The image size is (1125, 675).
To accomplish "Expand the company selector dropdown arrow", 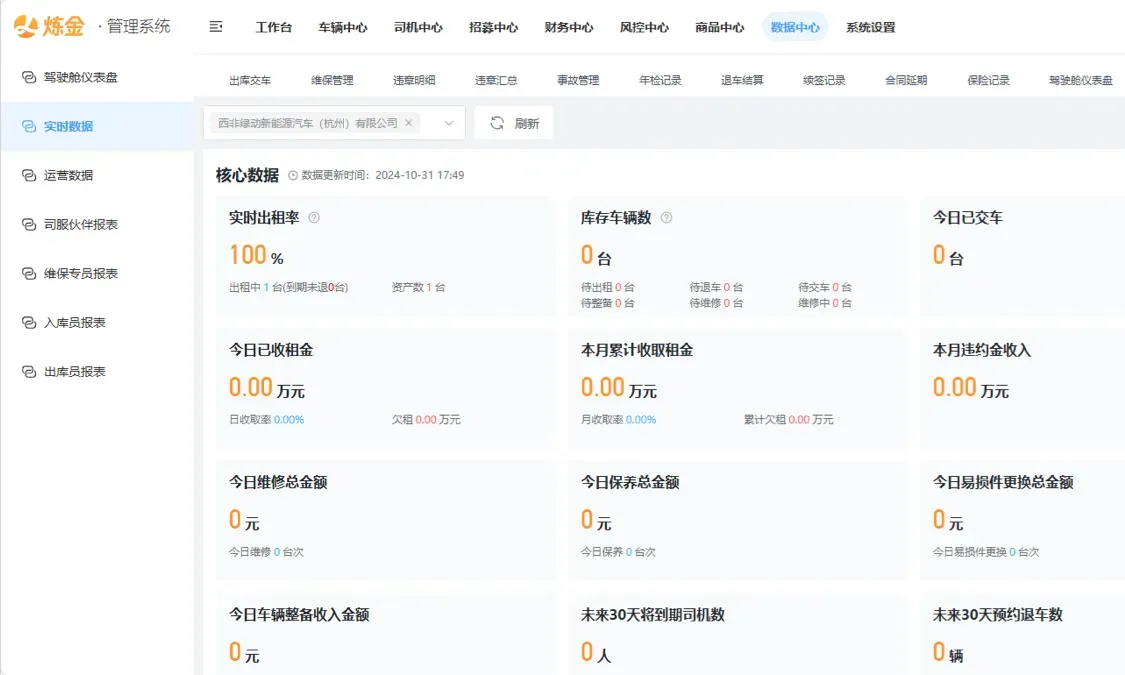I will [449, 123].
